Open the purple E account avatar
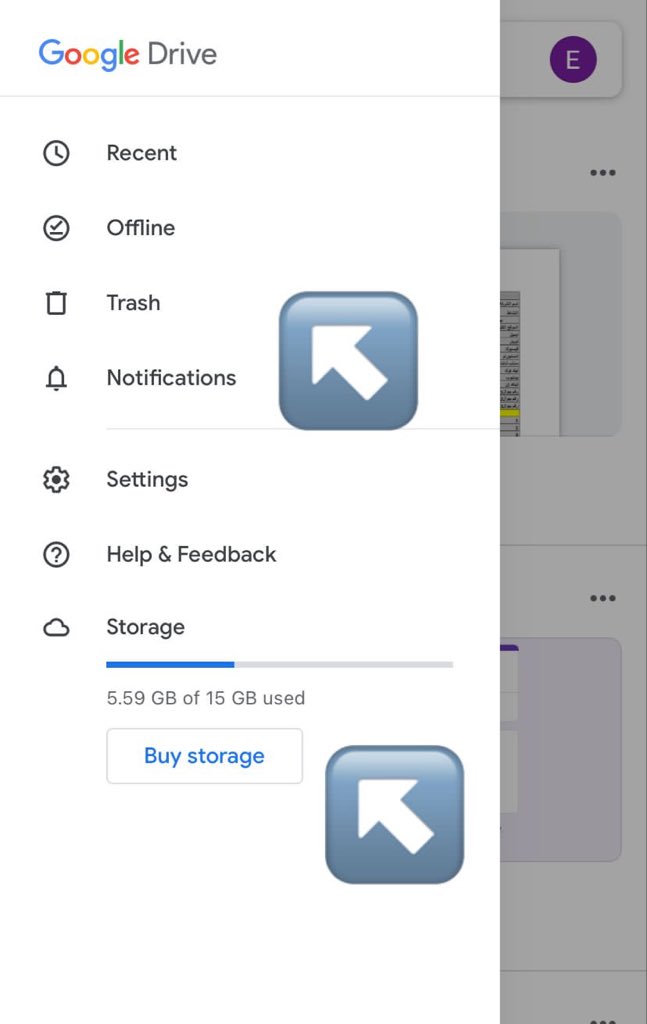This screenshot has width=647, height=1024. tap(573, 59)
